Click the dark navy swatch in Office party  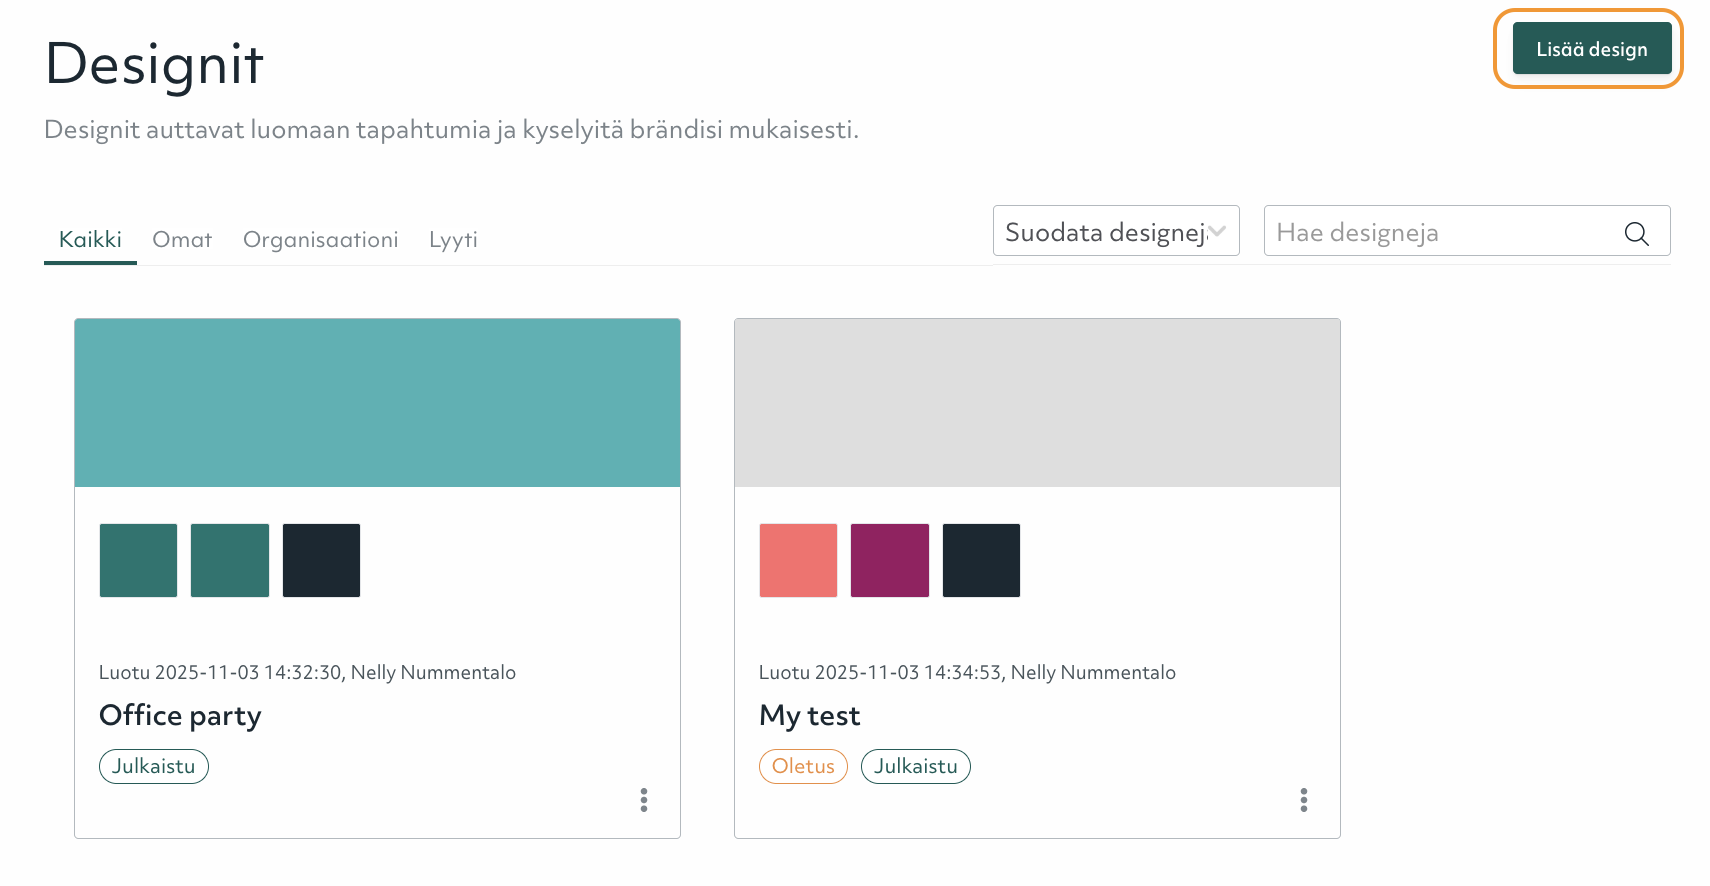point(321,560)
